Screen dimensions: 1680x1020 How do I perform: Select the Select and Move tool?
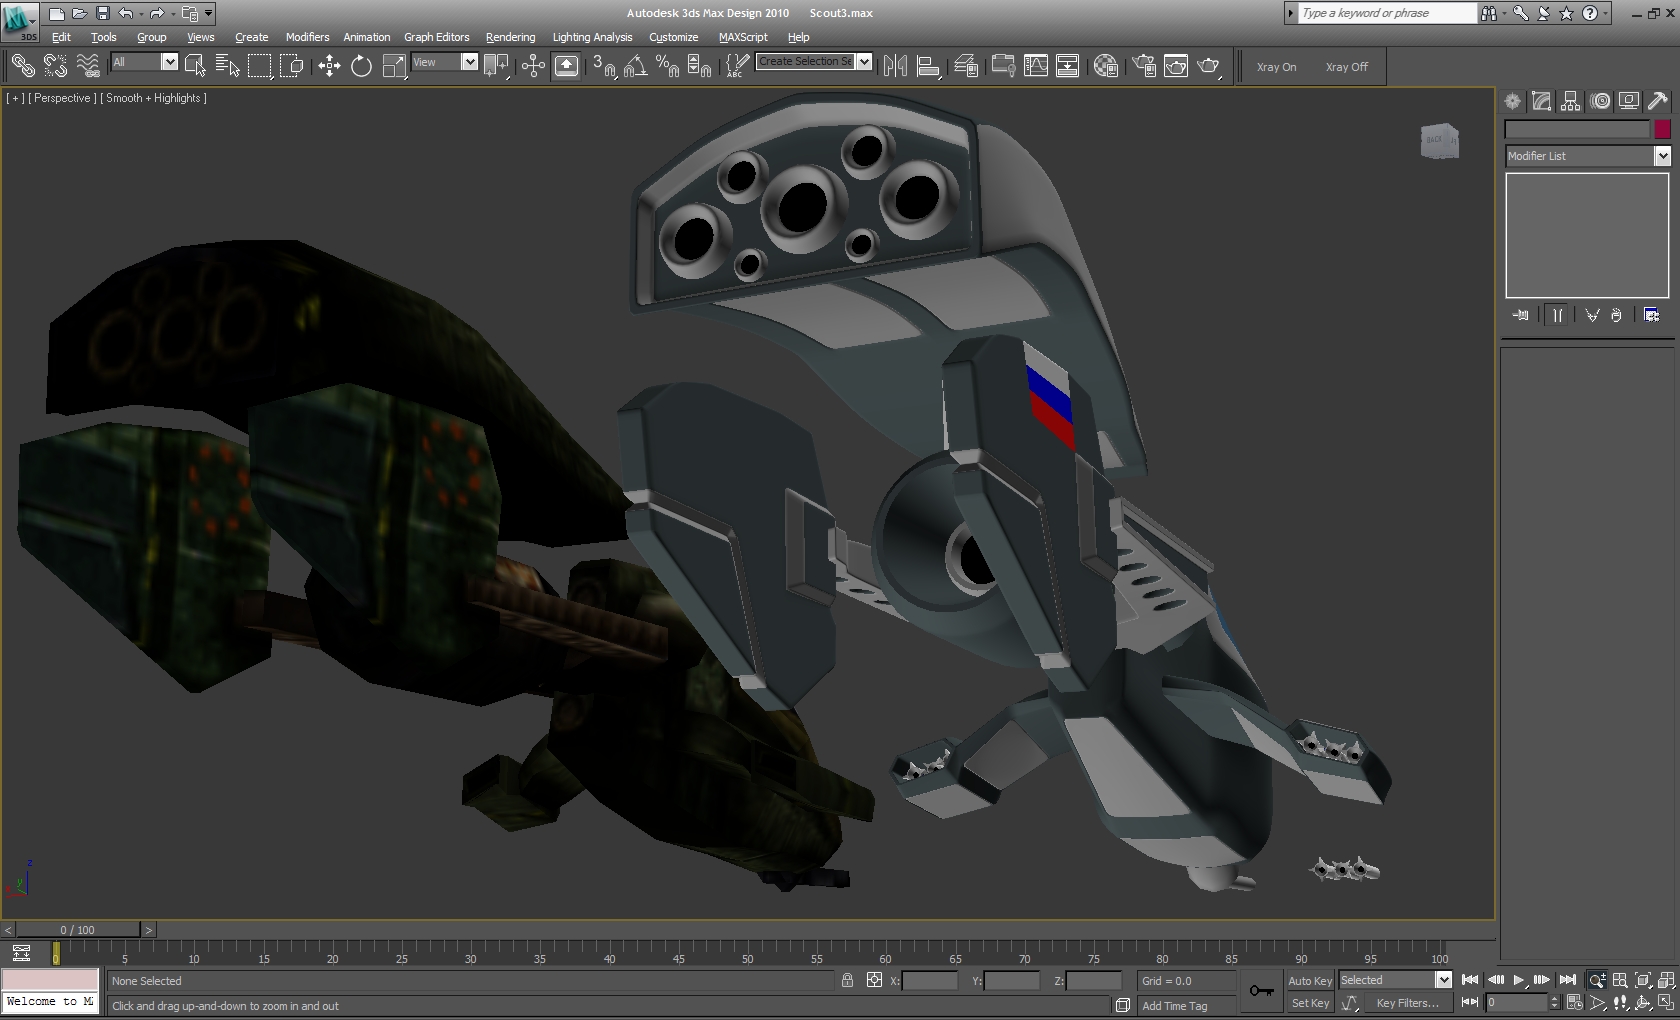pyautogui.click(x=329, y=66)
